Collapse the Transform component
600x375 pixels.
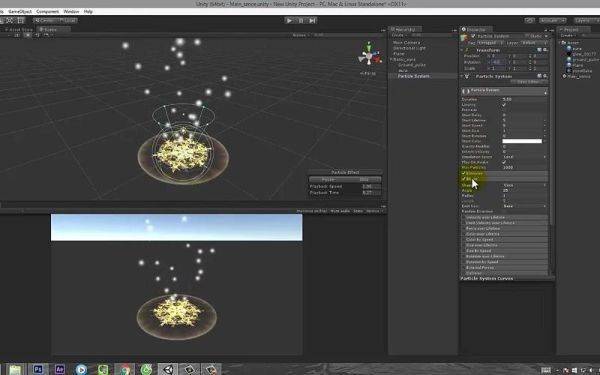pyautogui.click(x=462, y=50)
